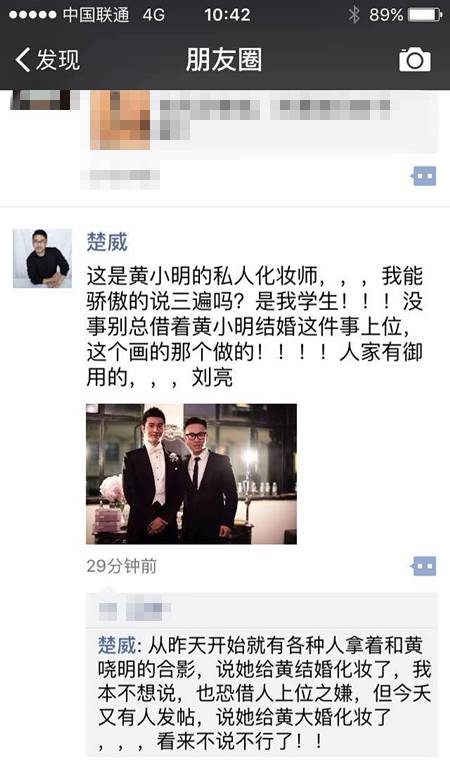Image resolution: width=450 pixels, height=773 pixels.
Task: Tap 楚威 name in the comment
Action: pyautogui.click(x=116, y=645)
